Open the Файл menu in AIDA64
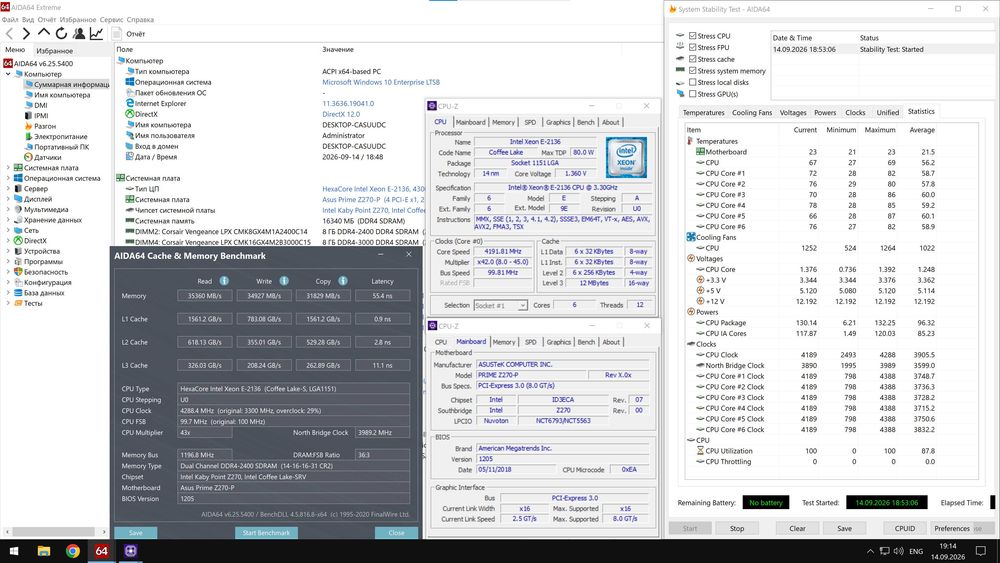Viewport: 1000px width, 563px height. [9, 20]
